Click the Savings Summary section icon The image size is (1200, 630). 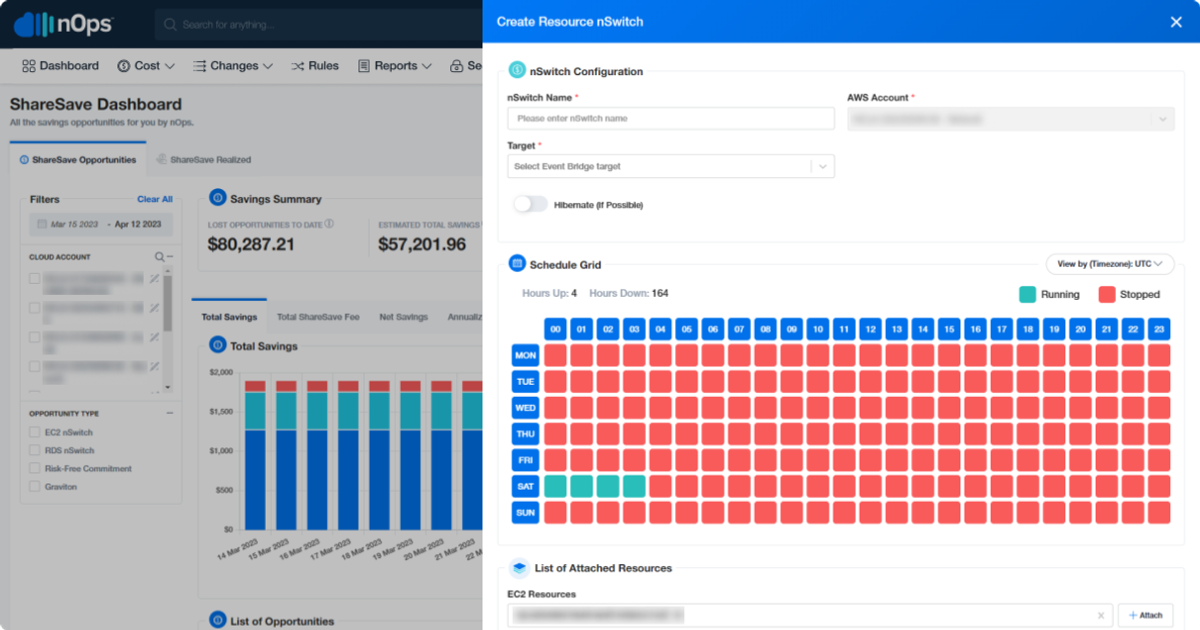217,198
